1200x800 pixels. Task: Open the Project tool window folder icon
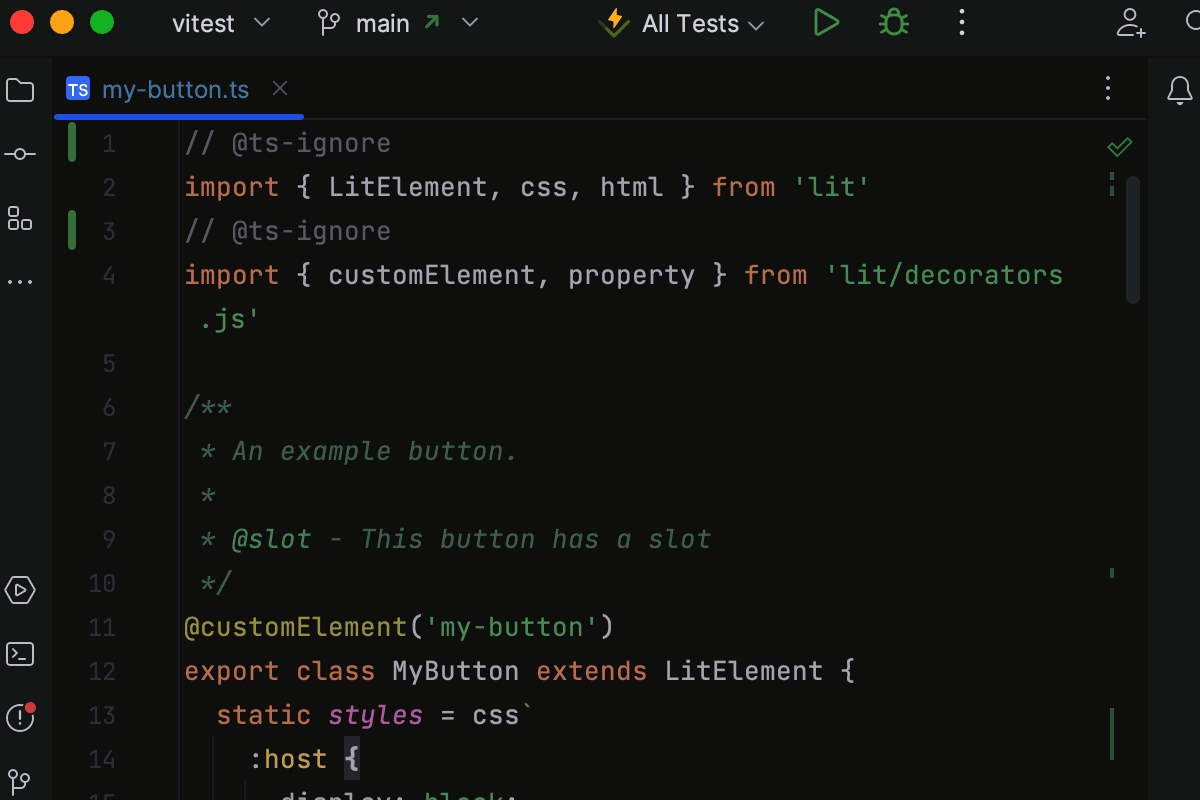(x=20, y=90)
